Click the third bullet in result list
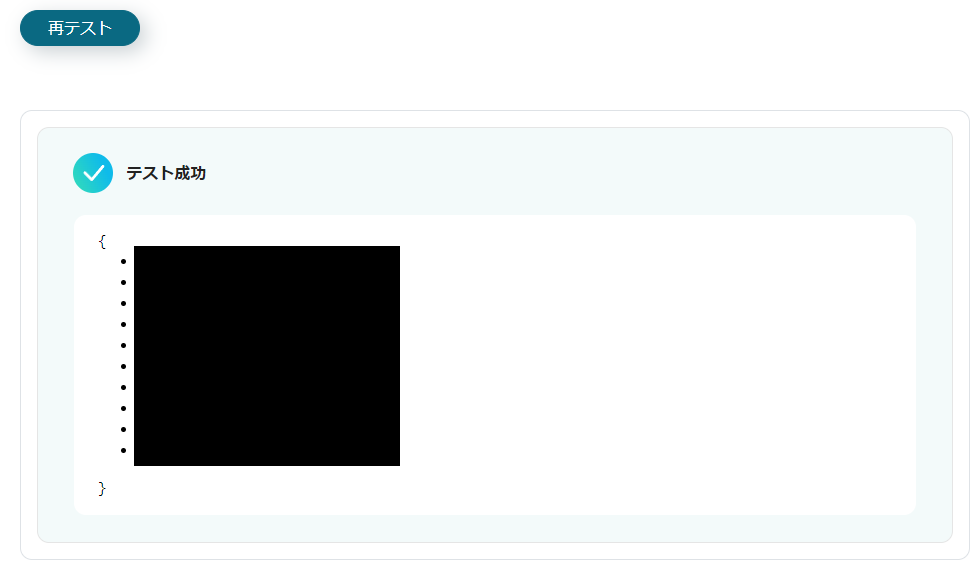 pyautogui.click(x=124, y=304)
